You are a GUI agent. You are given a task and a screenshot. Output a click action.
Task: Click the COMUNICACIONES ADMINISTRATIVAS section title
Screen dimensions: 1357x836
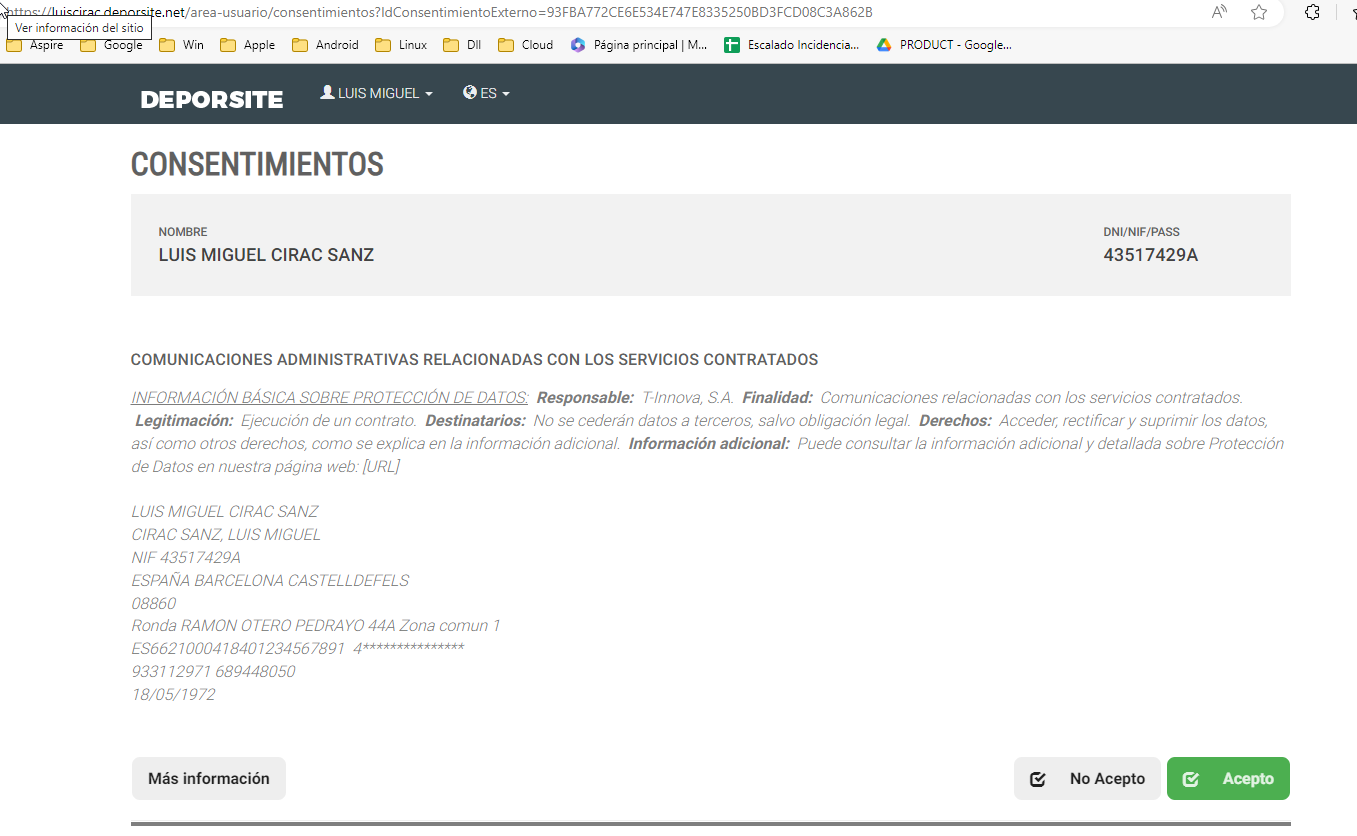[x=474, y=359]
